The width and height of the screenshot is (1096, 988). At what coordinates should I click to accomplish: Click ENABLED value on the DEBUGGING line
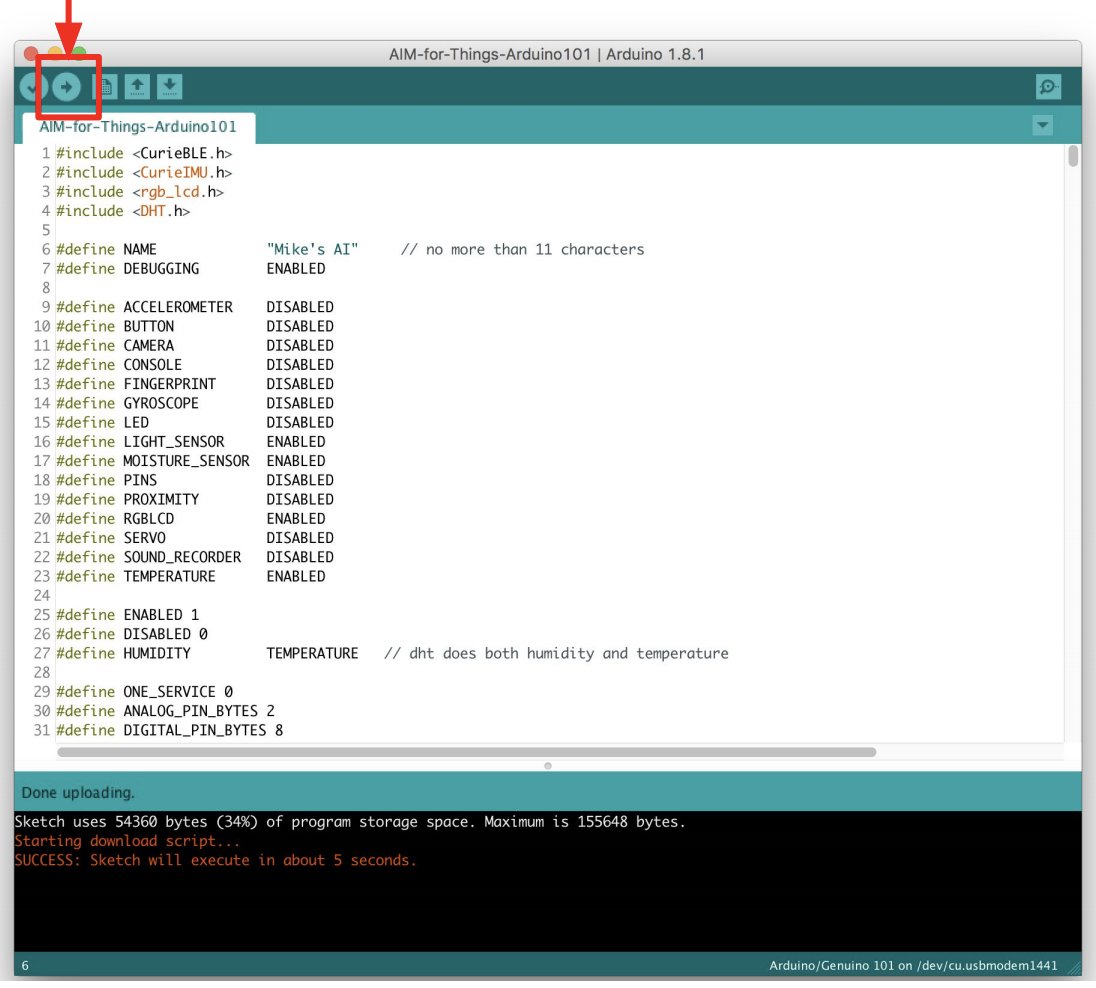pyautogui.click(x=296, y=269)
